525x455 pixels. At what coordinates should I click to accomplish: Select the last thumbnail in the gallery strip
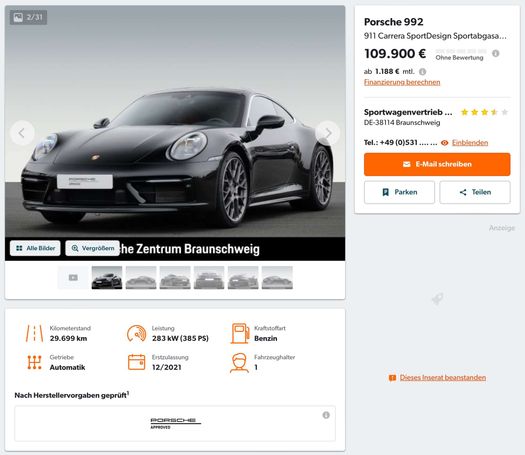pos(277,278)
